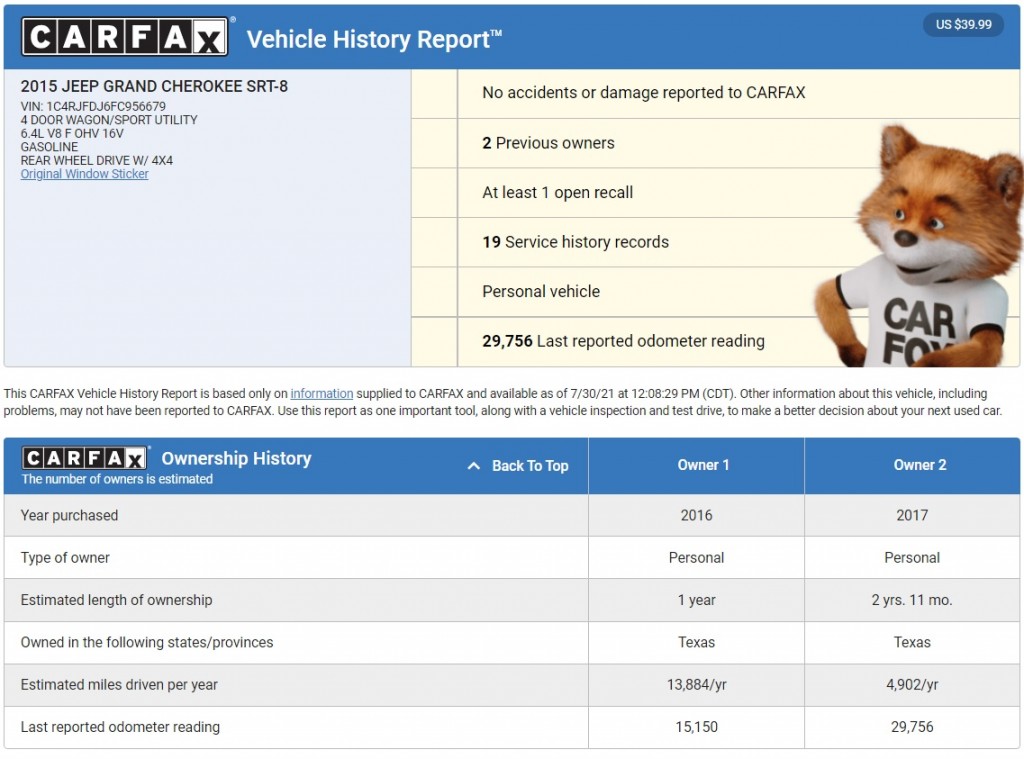This screenshot has height=759, width=1024.
Task: Click the US $39.99 price badge
Action: coord(963,24)
